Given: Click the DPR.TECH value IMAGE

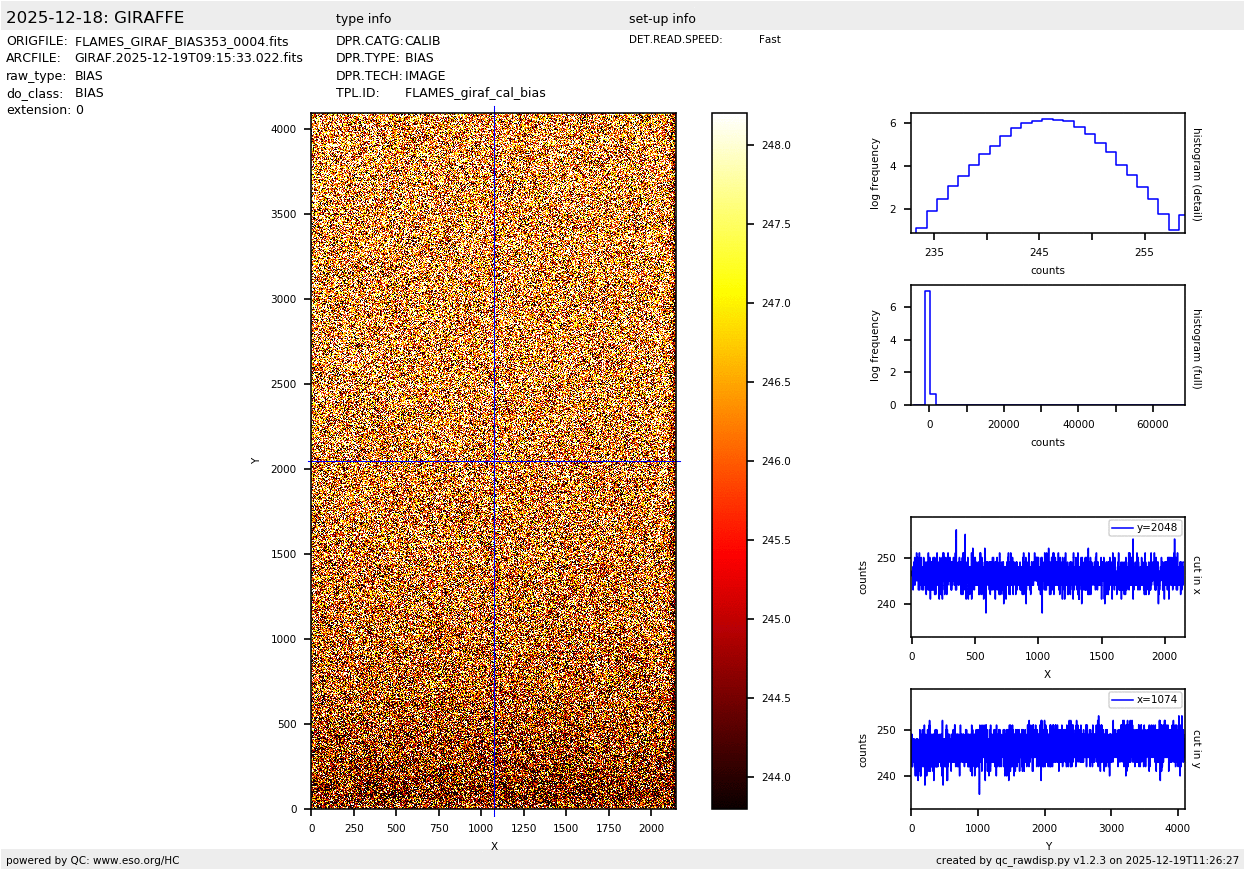Looking at the screenshot, I should point(425,76).
